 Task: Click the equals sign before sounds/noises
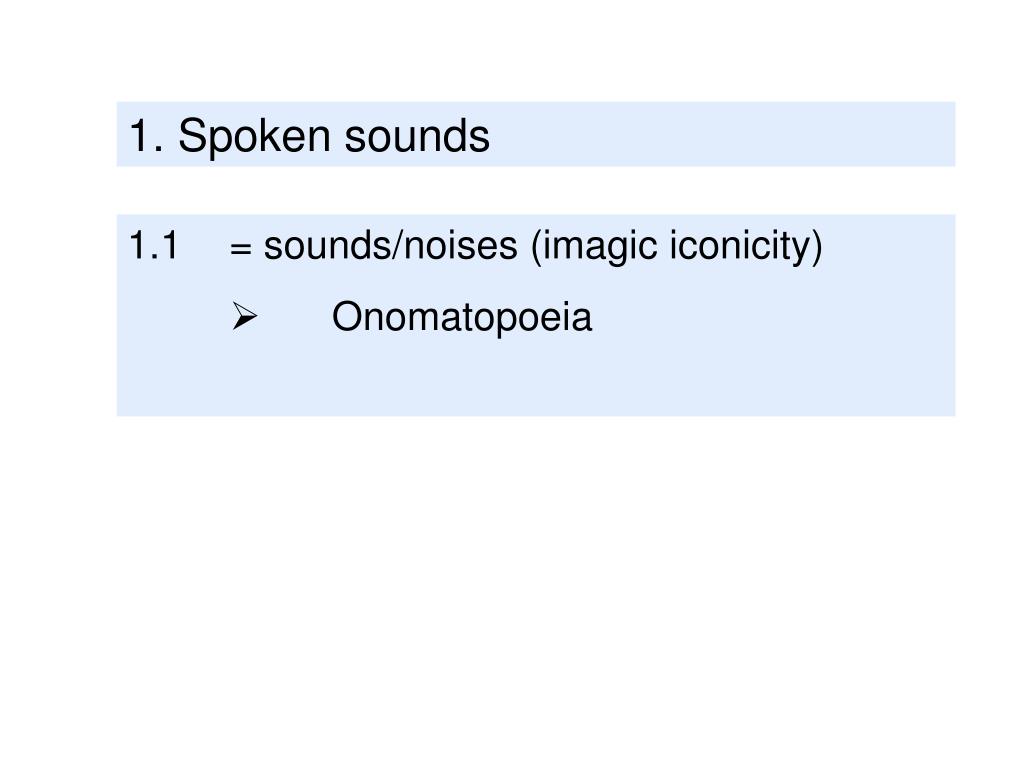pyautogui.click(x=241, y=248)
